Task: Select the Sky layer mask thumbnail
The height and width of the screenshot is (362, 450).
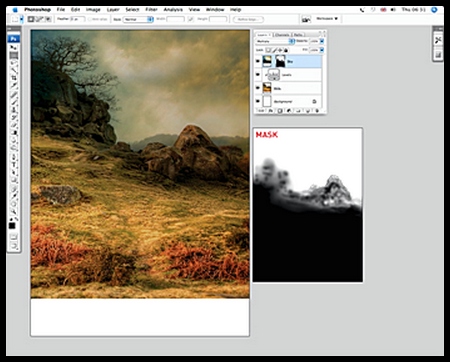Action: tap(280, 61)
